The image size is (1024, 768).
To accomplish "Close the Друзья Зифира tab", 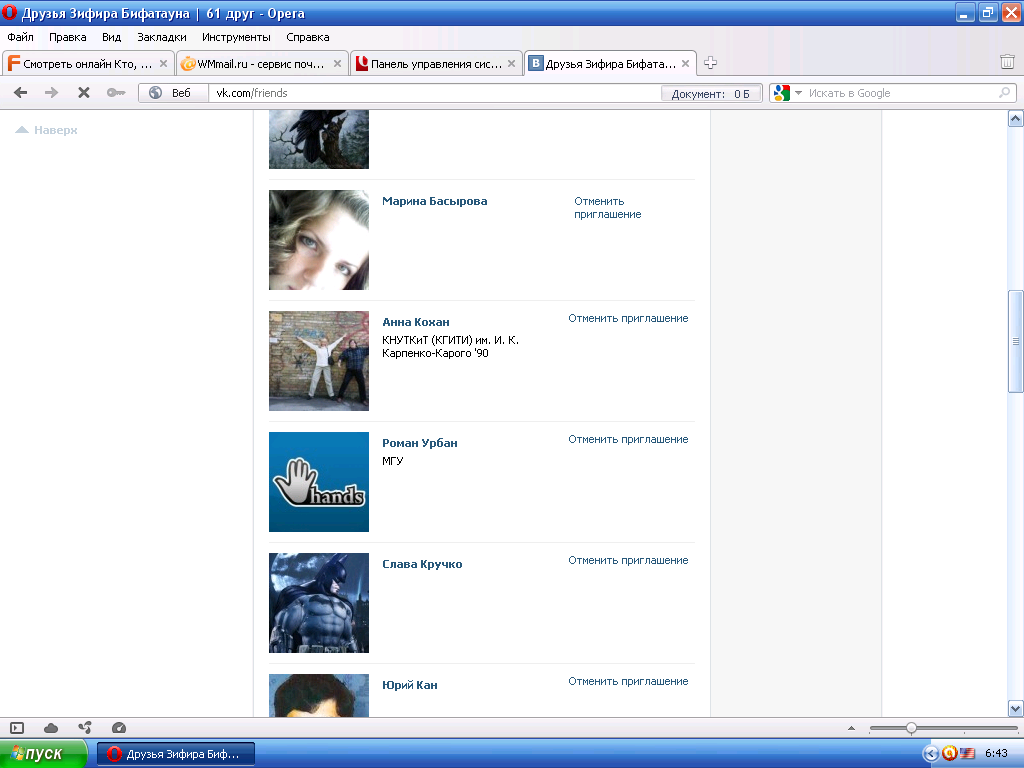I will tap(685, 63).
